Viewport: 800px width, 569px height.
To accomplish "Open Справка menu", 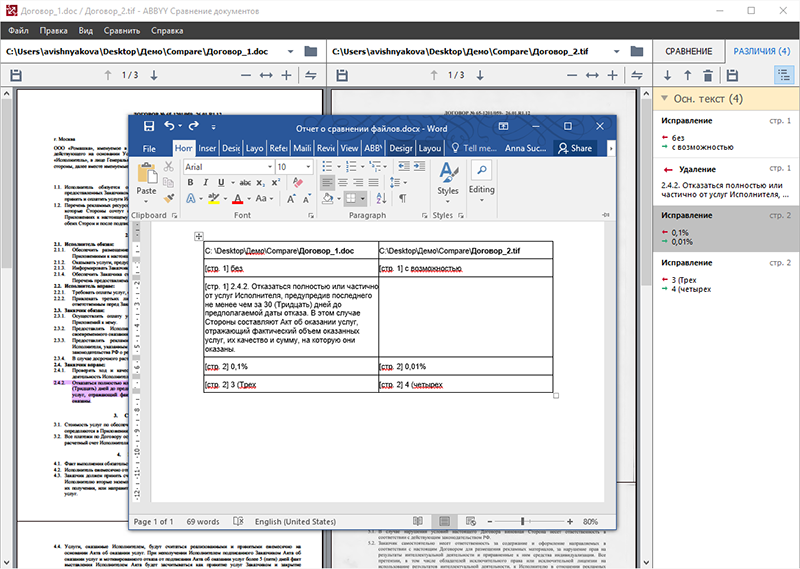I will coord(167,31).
